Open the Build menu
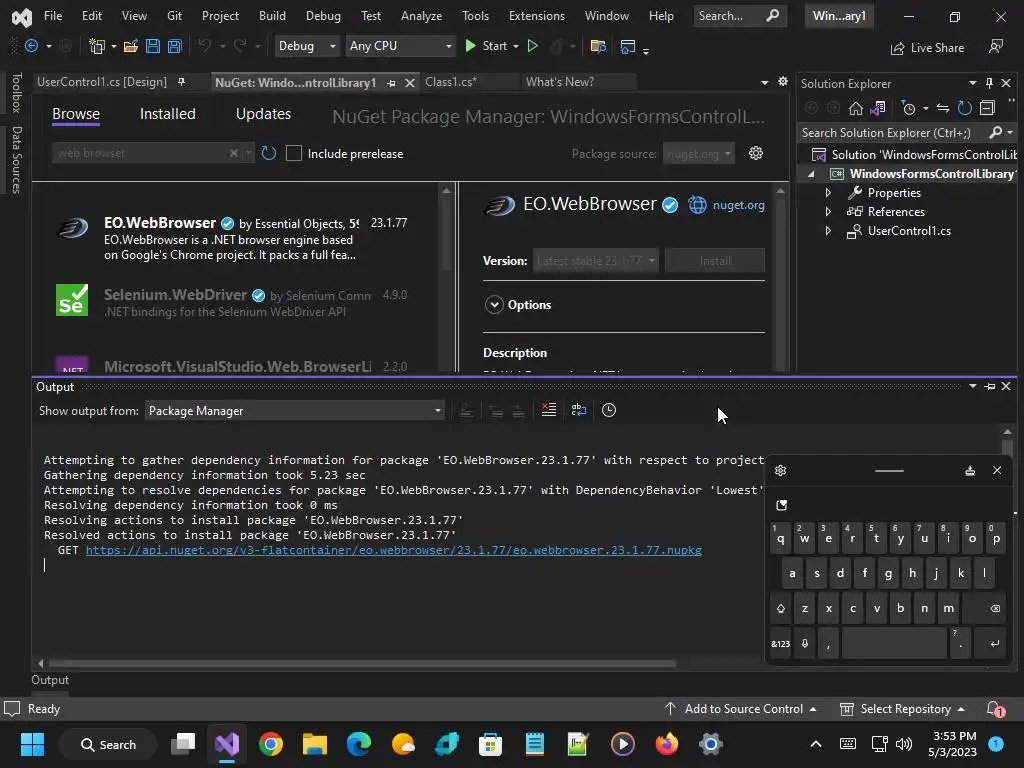The image size is (1024, 768). [272, 16]
